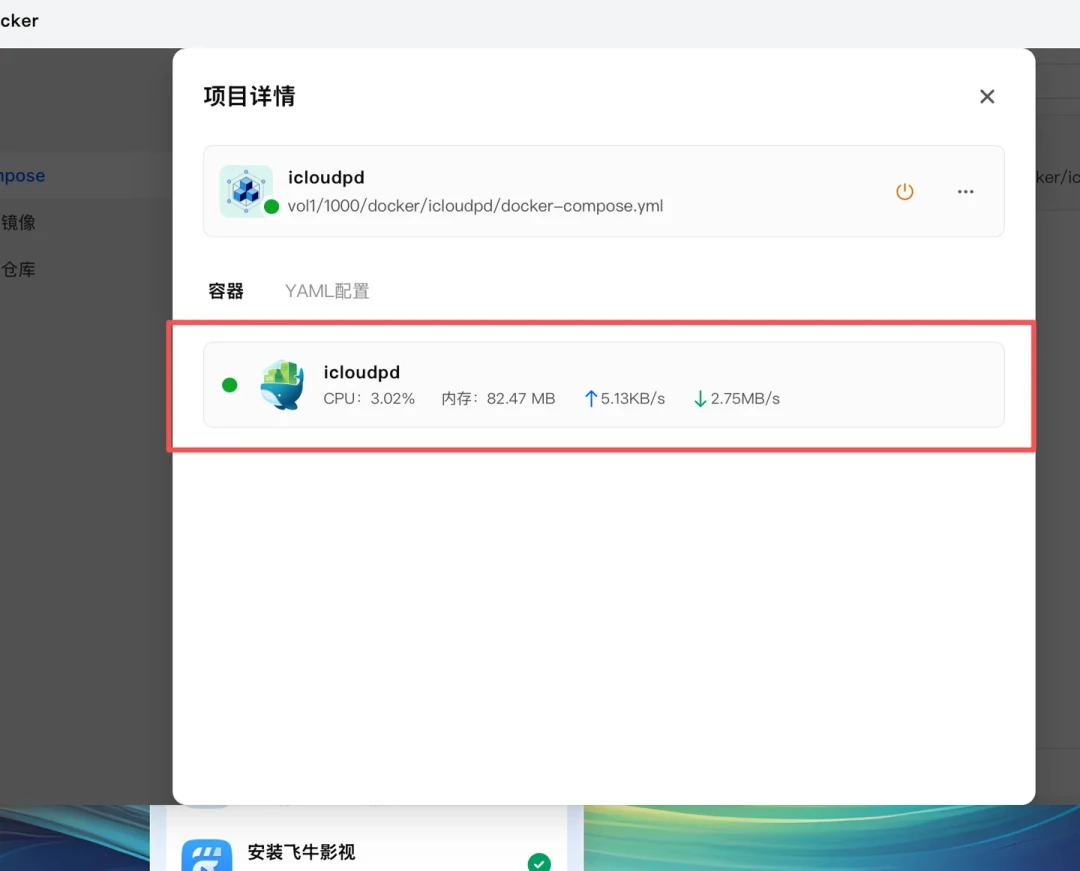Click the upload speed 5.13KB/s
Screen dimensions: 1080x871
coord(625,399)
